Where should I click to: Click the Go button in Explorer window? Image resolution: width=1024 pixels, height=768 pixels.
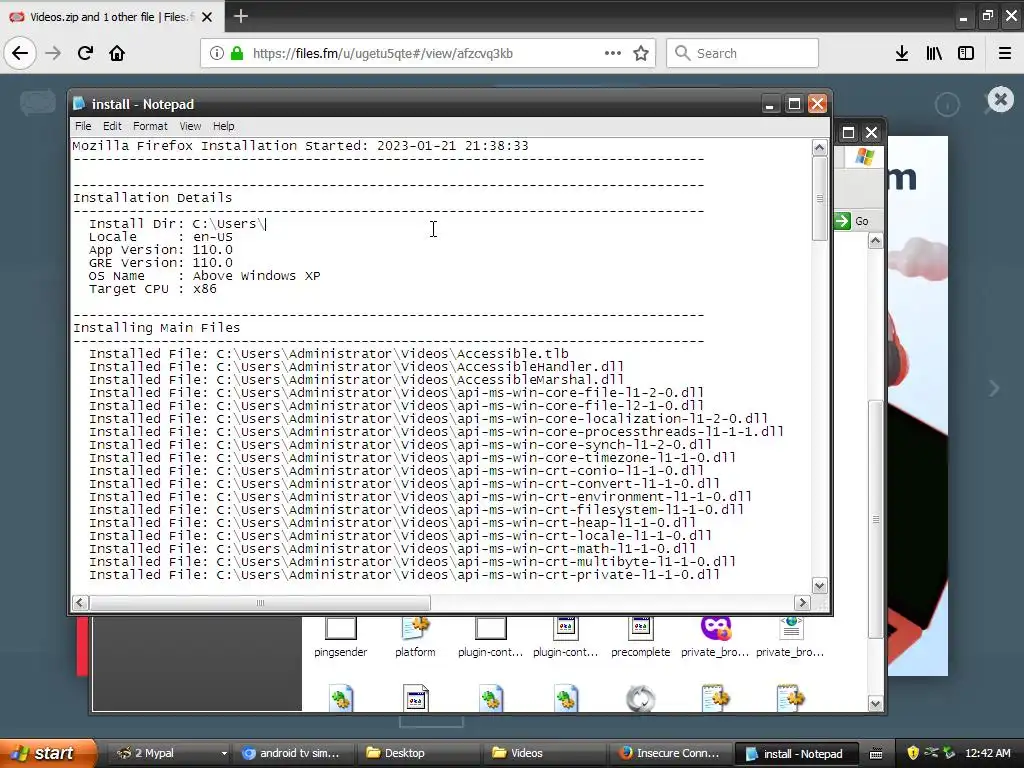852,221
